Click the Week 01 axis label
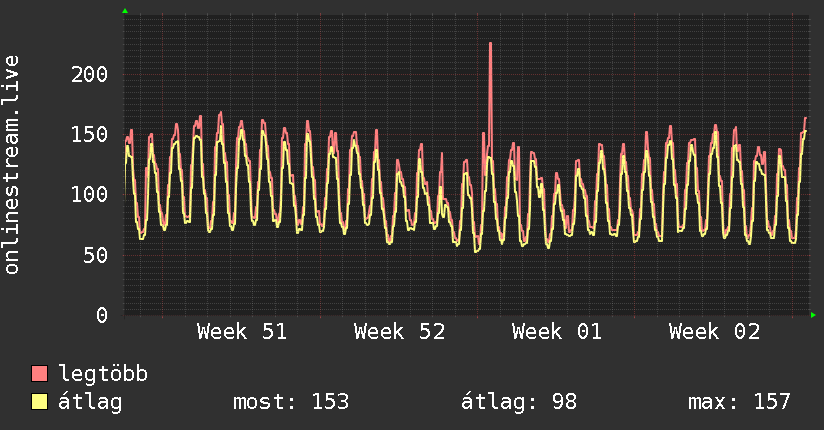The image size is (824, 430). pyautogui.click(x=557, y=332)
